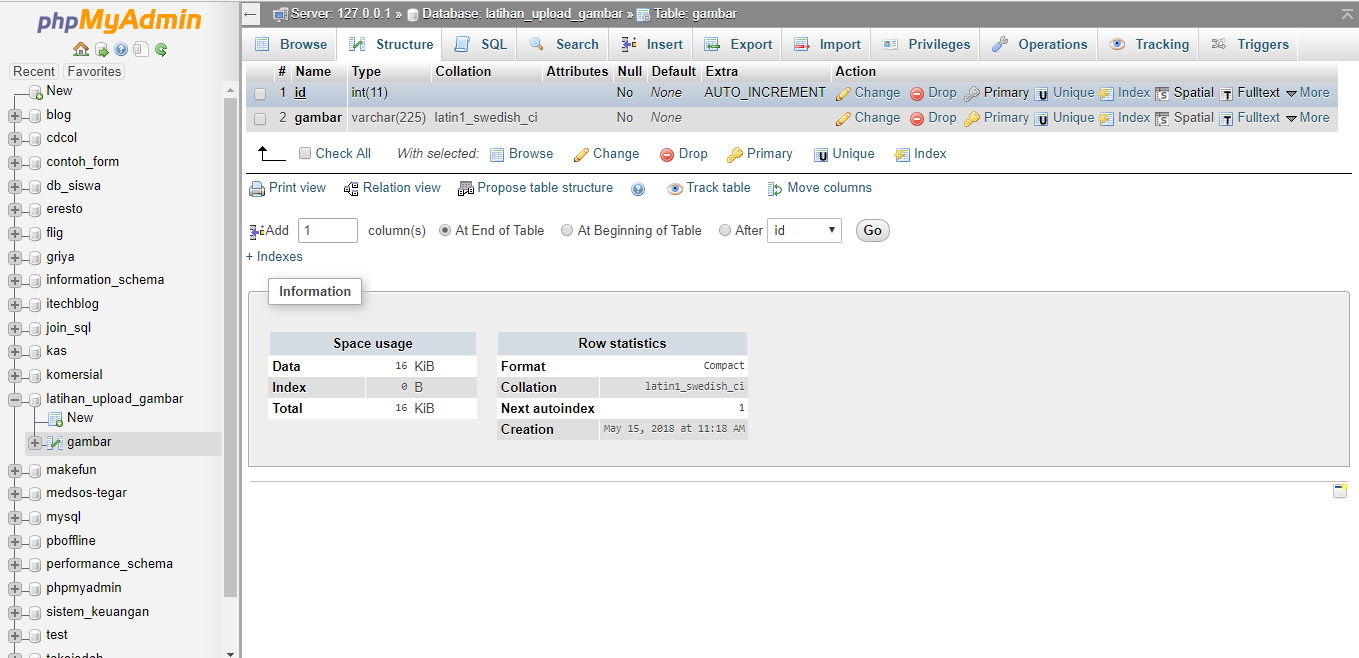Expand the gambar table node

pos(35,443)
